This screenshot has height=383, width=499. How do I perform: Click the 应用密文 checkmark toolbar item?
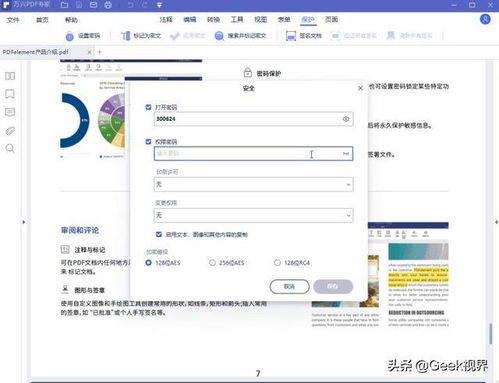[x=187, y=36]
